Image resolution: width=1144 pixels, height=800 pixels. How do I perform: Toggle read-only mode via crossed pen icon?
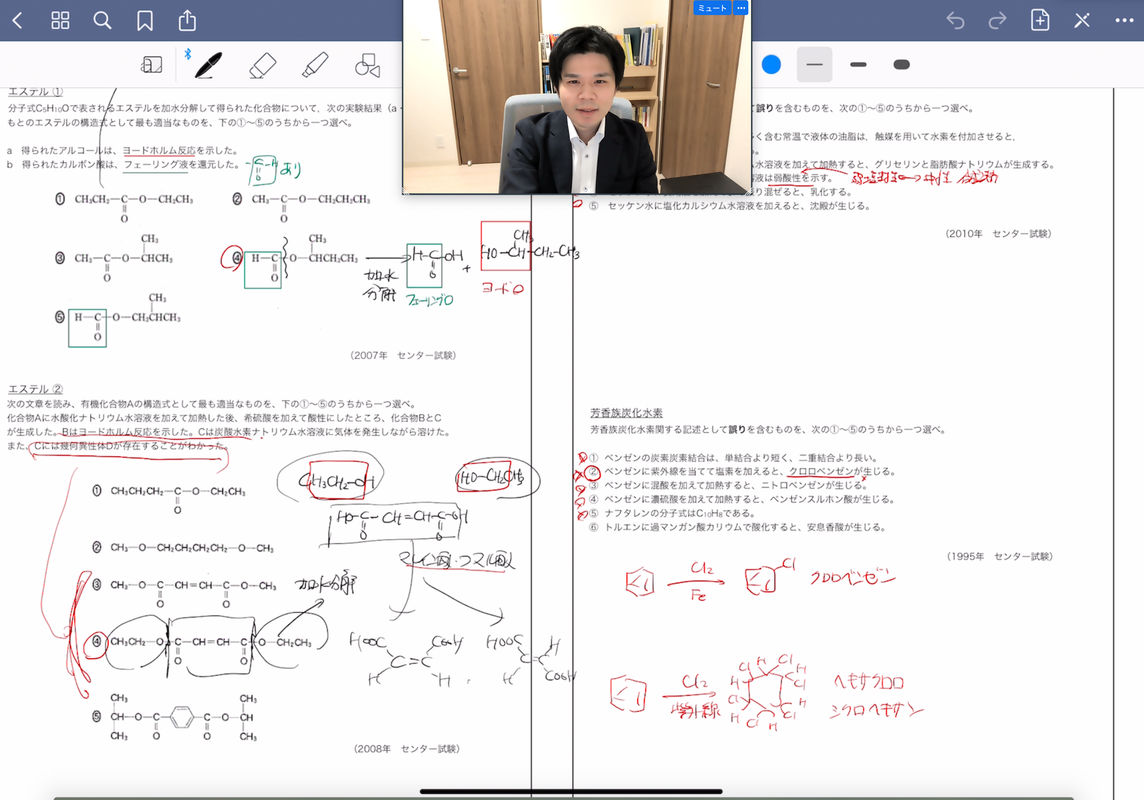click(x=1082, y=20)
